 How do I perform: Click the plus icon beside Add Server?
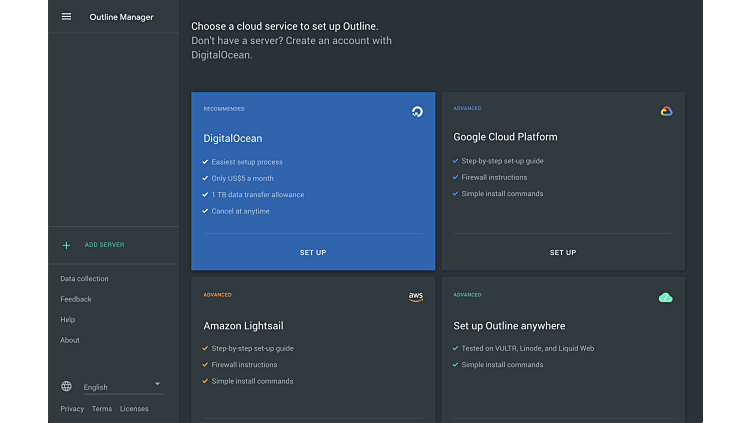[x=66, y=245]
